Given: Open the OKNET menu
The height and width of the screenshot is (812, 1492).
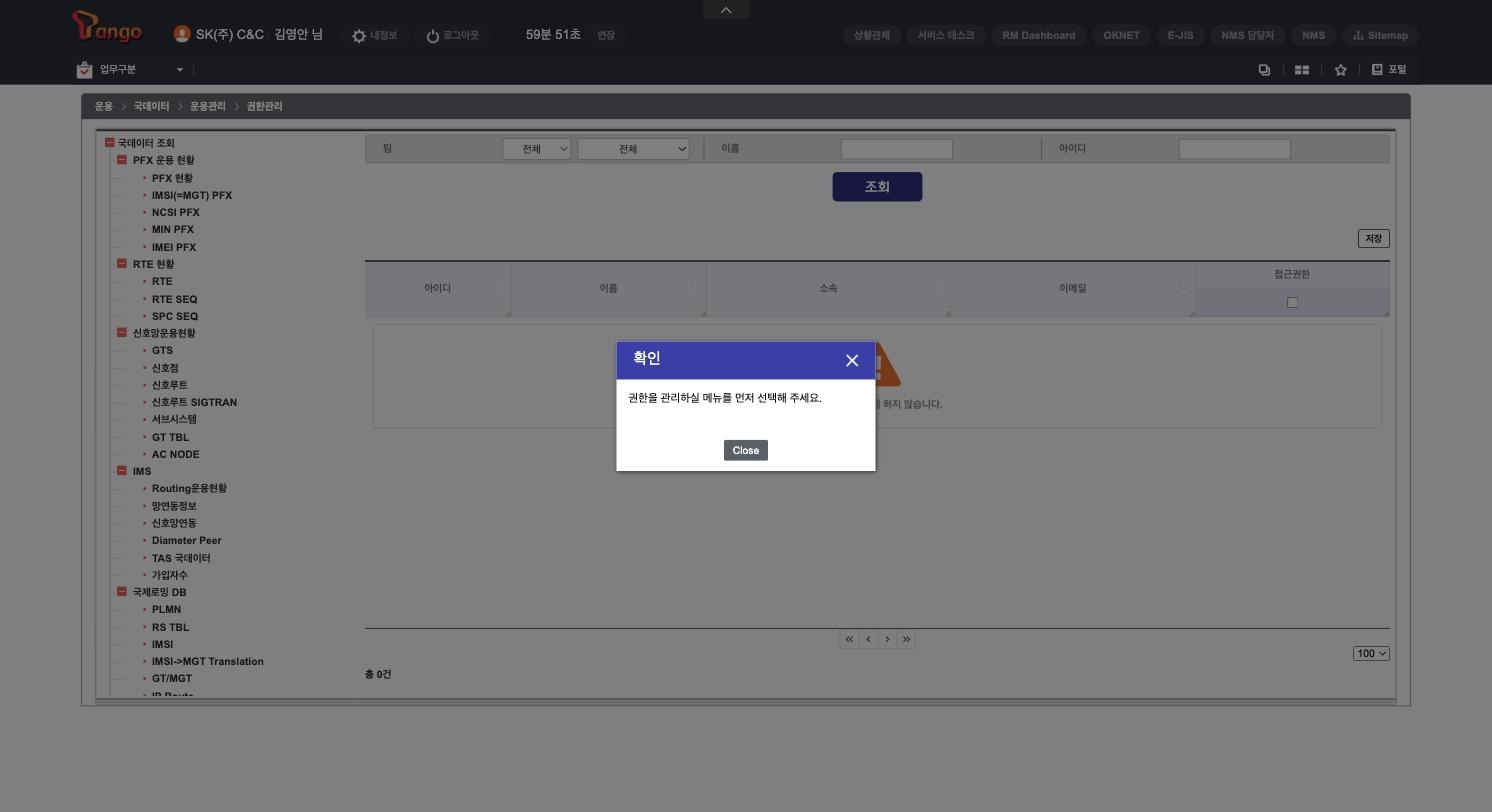Looking at the screenshot, I should 1121,36.
